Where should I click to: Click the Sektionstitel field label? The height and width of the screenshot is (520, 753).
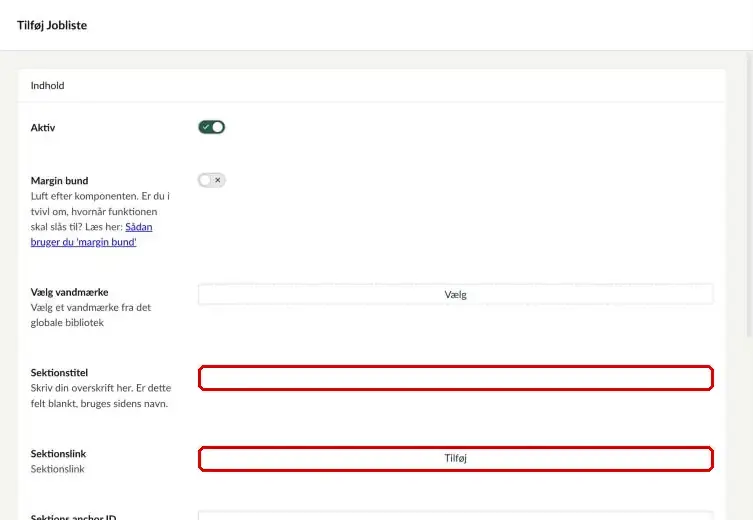click(59, 373)
